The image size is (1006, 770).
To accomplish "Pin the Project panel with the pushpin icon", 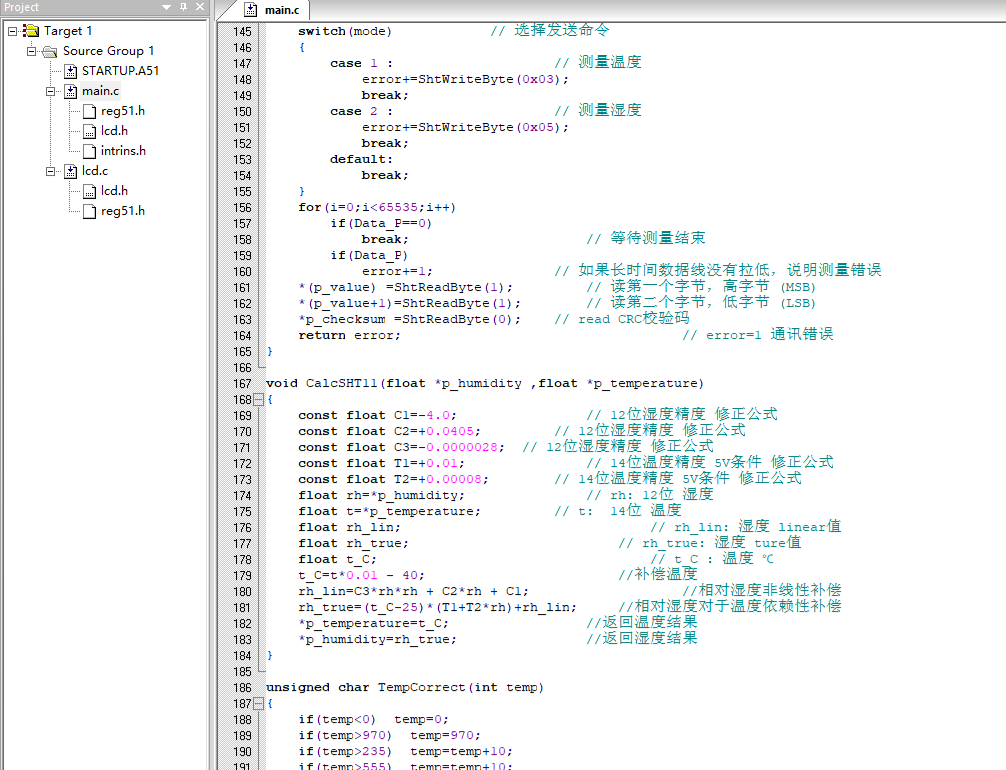I will 183,7.
